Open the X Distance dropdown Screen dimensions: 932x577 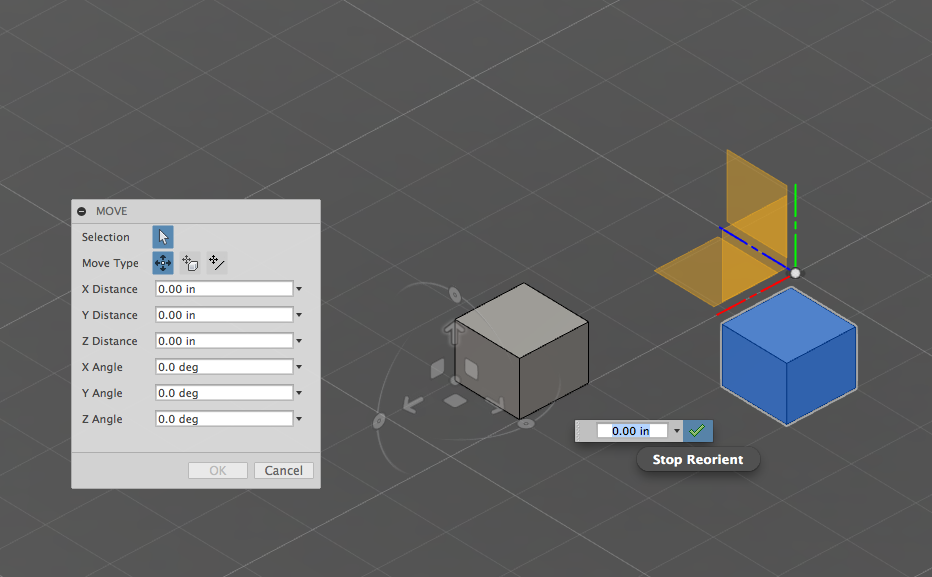pos(298,288)
